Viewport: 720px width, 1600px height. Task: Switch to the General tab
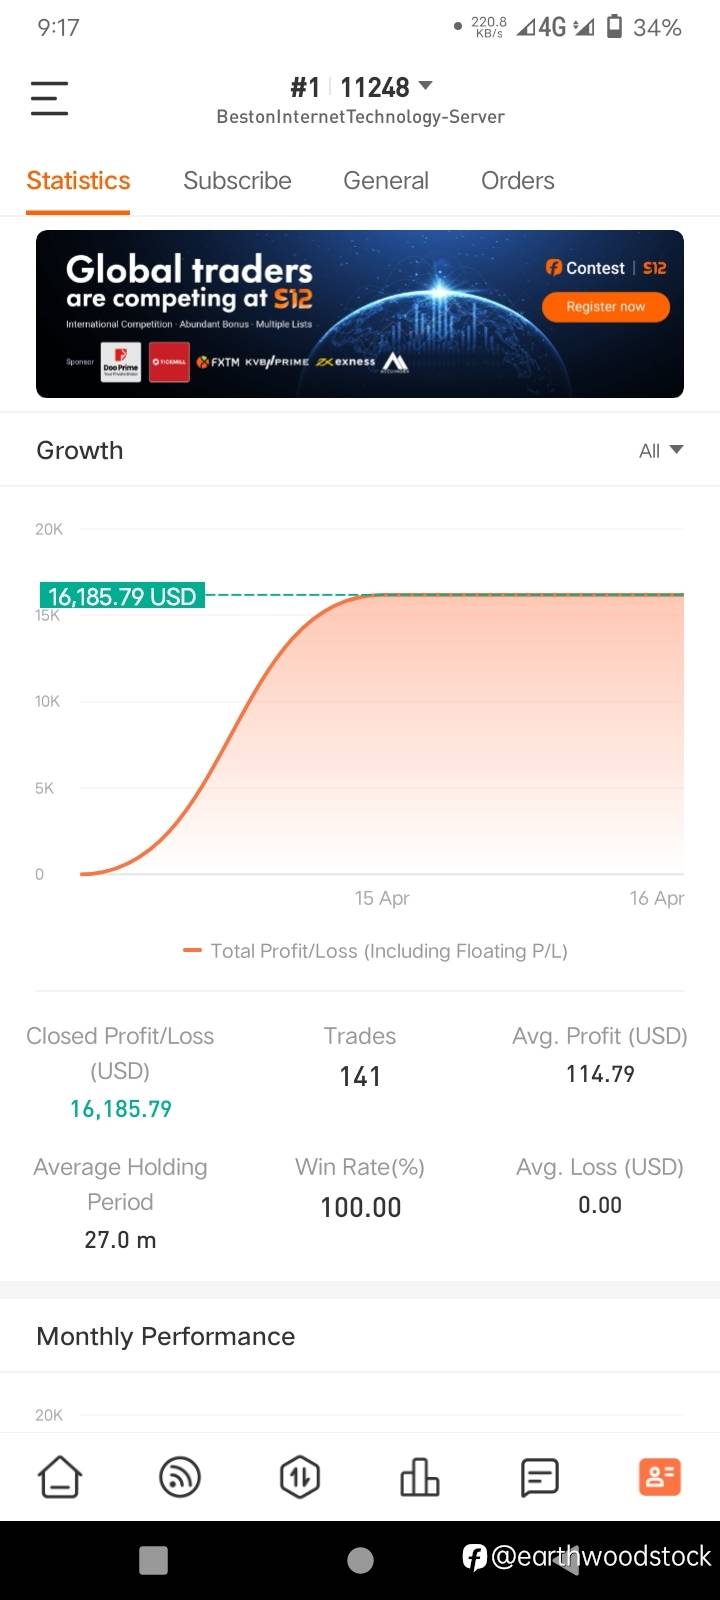click(x=386, y=181)
